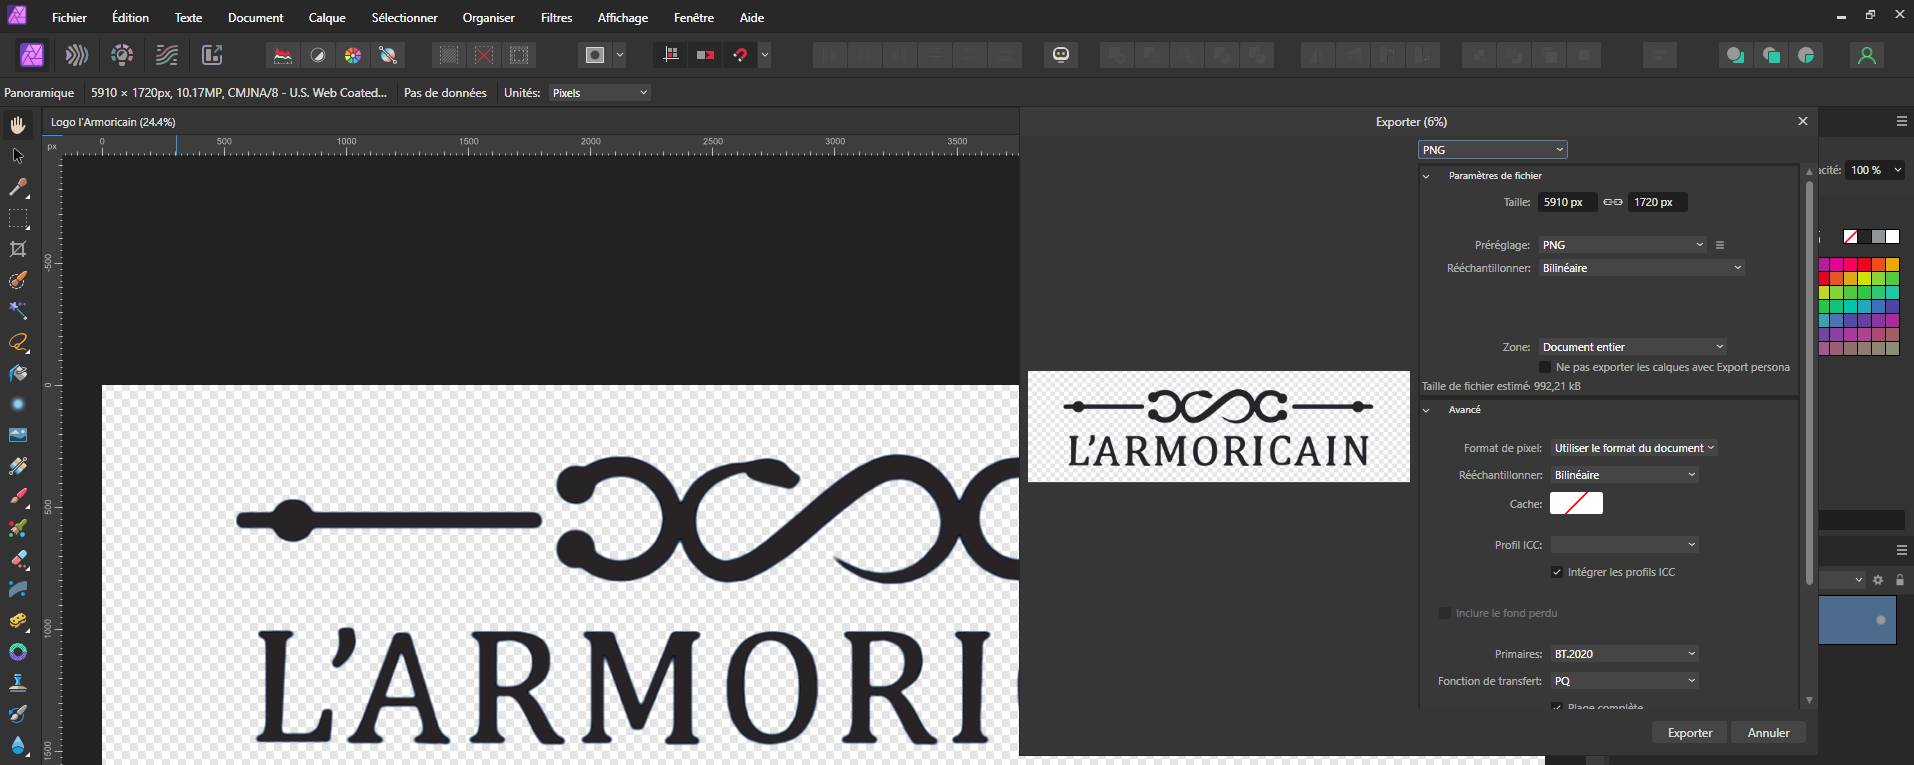Select the Hand view tool

tap(18, 125)
